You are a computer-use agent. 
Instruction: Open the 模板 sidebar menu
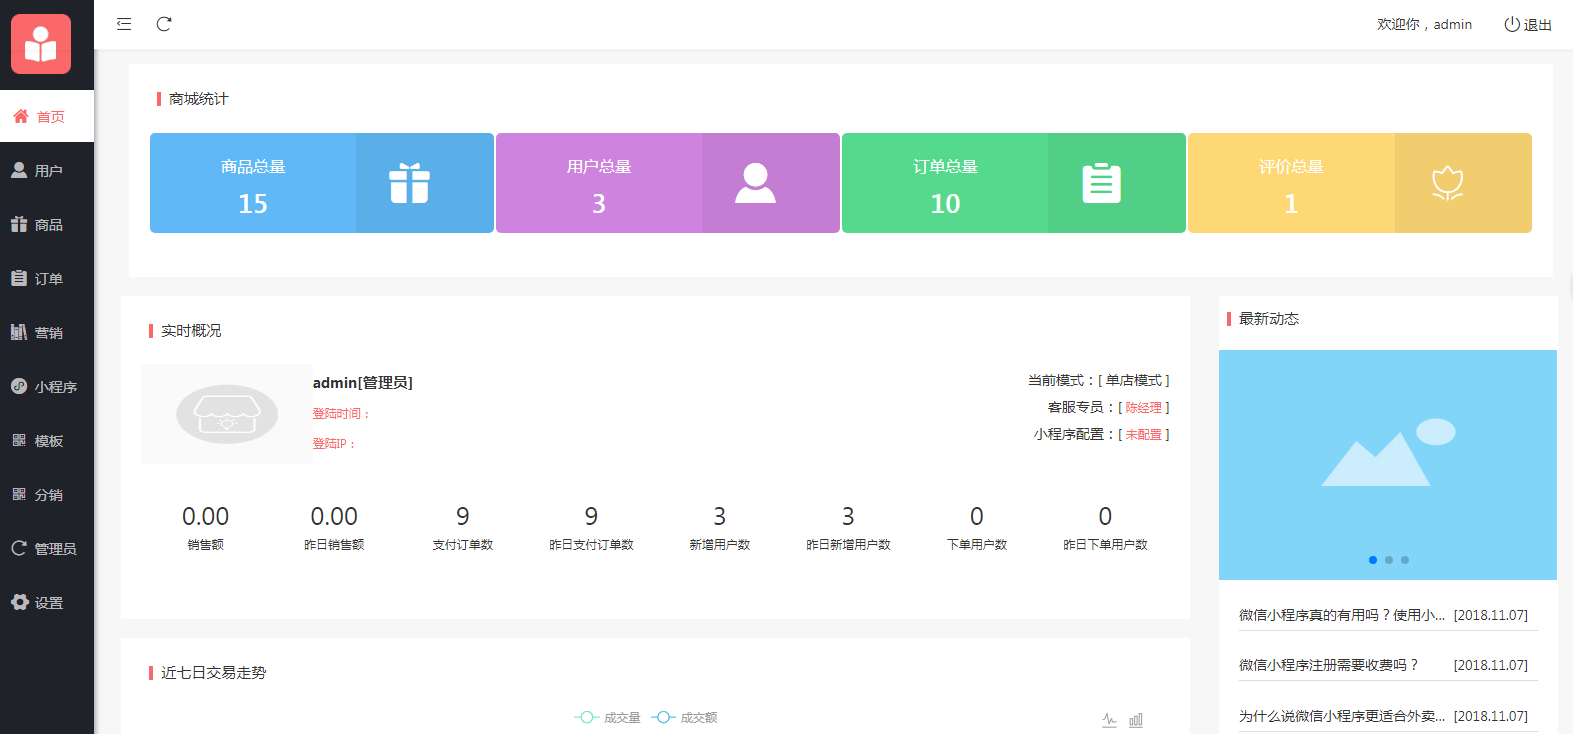coord(47,440)
